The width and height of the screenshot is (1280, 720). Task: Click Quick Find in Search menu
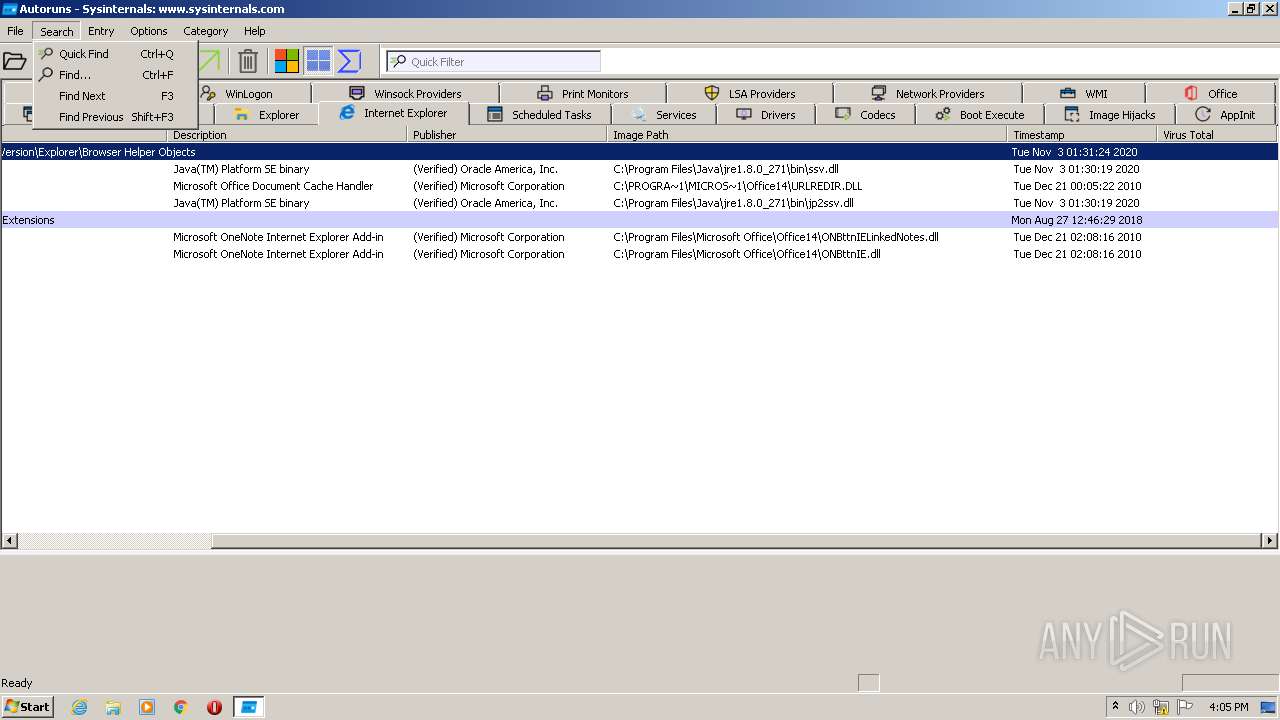pos(116,54)
